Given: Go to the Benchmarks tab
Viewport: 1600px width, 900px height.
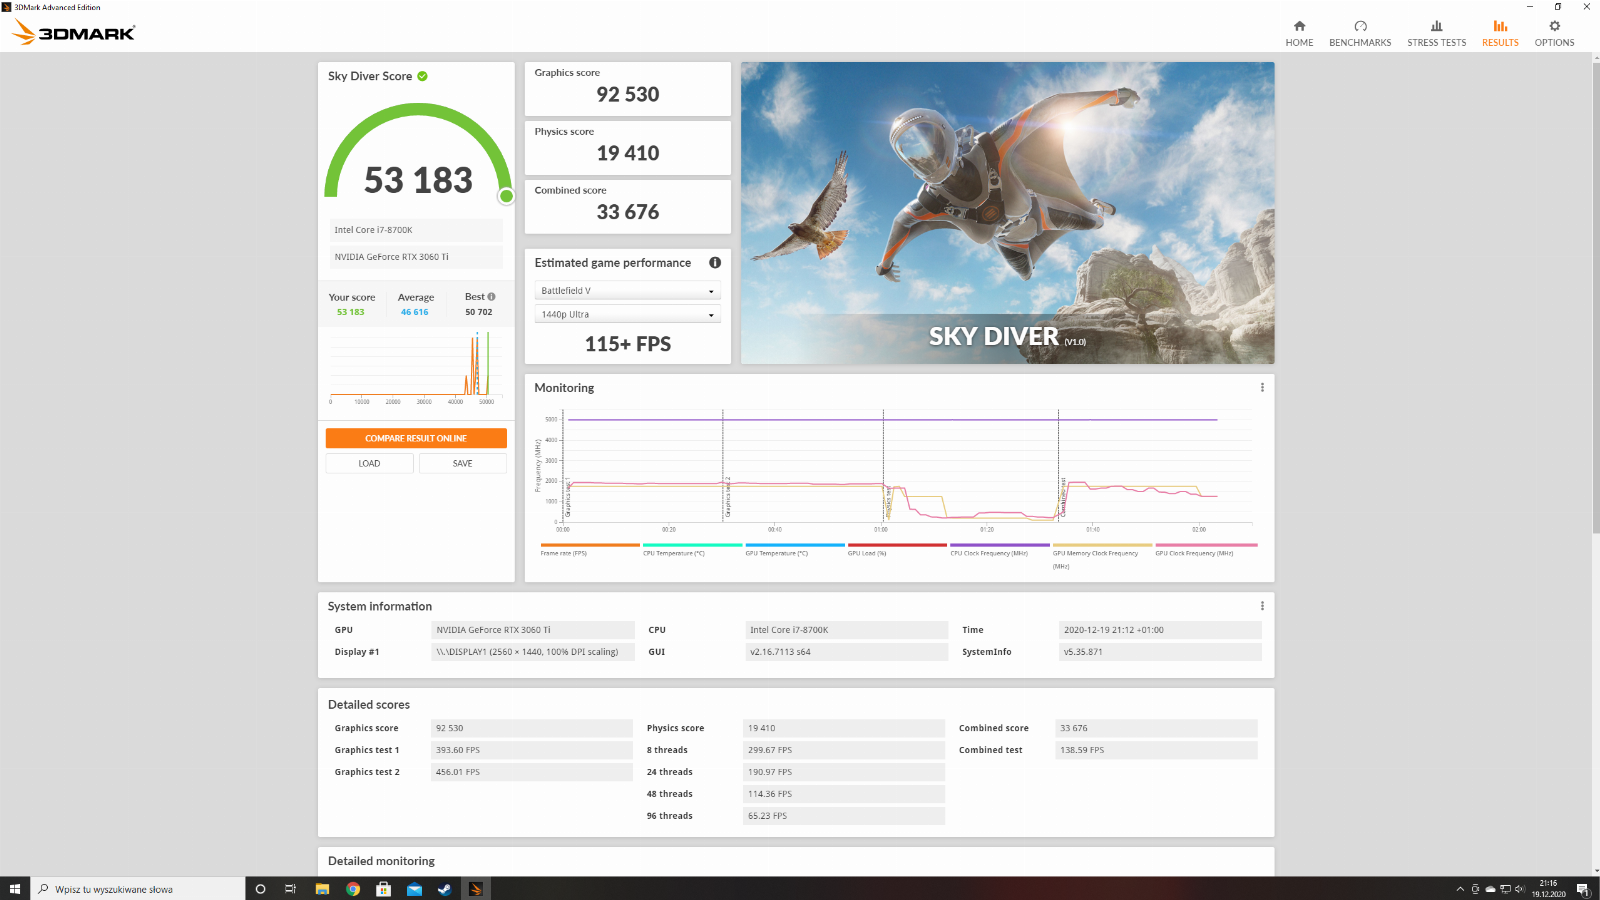Looking at the screenshot, I should [x=1360, y=33].
